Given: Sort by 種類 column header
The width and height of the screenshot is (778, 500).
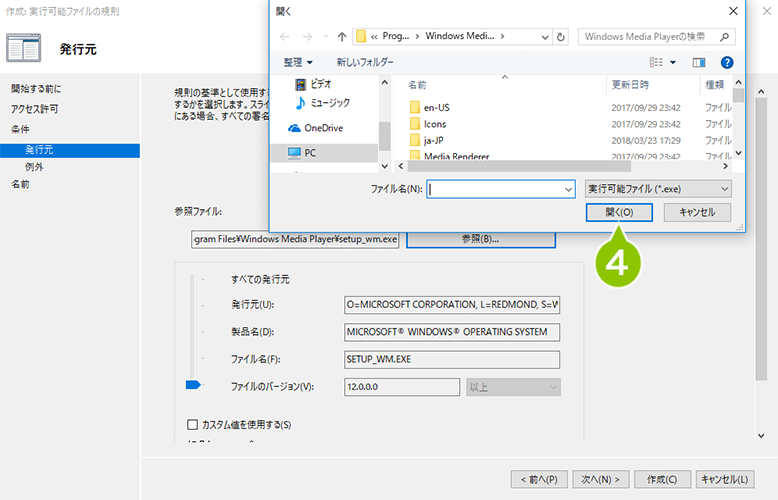Looking at the screenshot, I should click(x=715, y=85).
